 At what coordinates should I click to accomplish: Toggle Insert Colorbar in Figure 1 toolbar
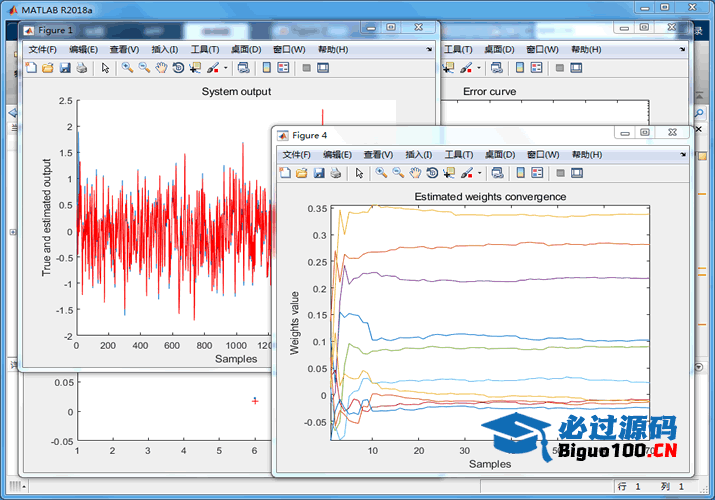coord(267,68)
